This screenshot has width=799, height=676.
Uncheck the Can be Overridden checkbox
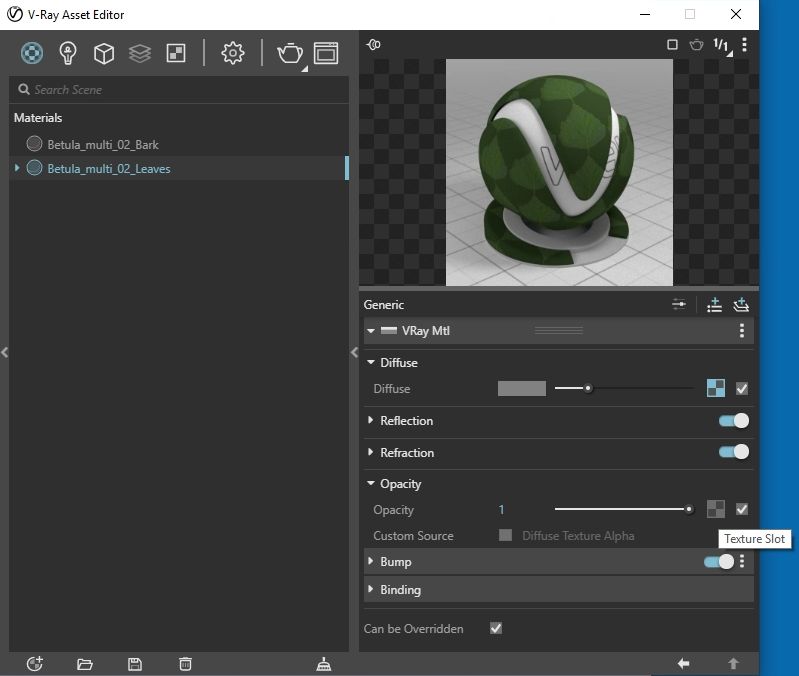[x=496, y=629]
